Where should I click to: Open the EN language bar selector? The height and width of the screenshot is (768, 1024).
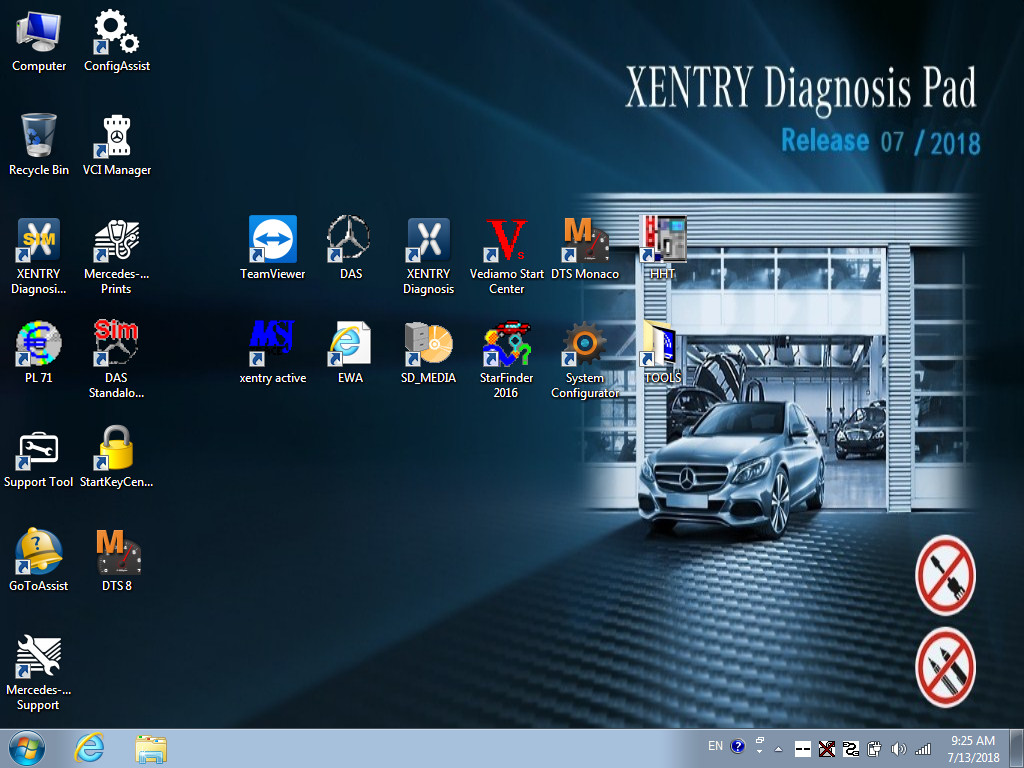pos(715,746)
